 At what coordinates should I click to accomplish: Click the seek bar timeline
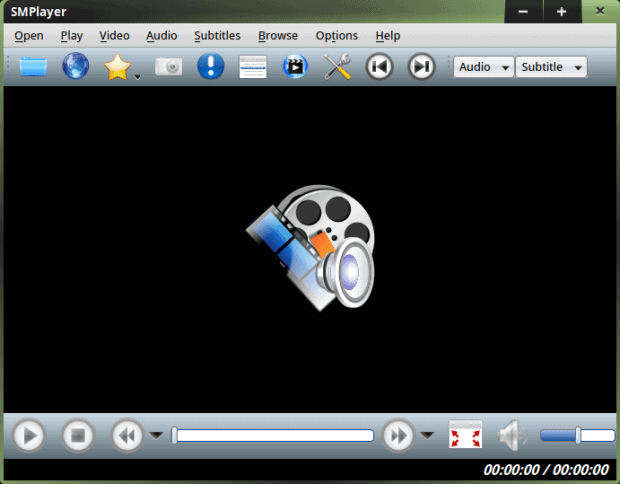[273, 435]
